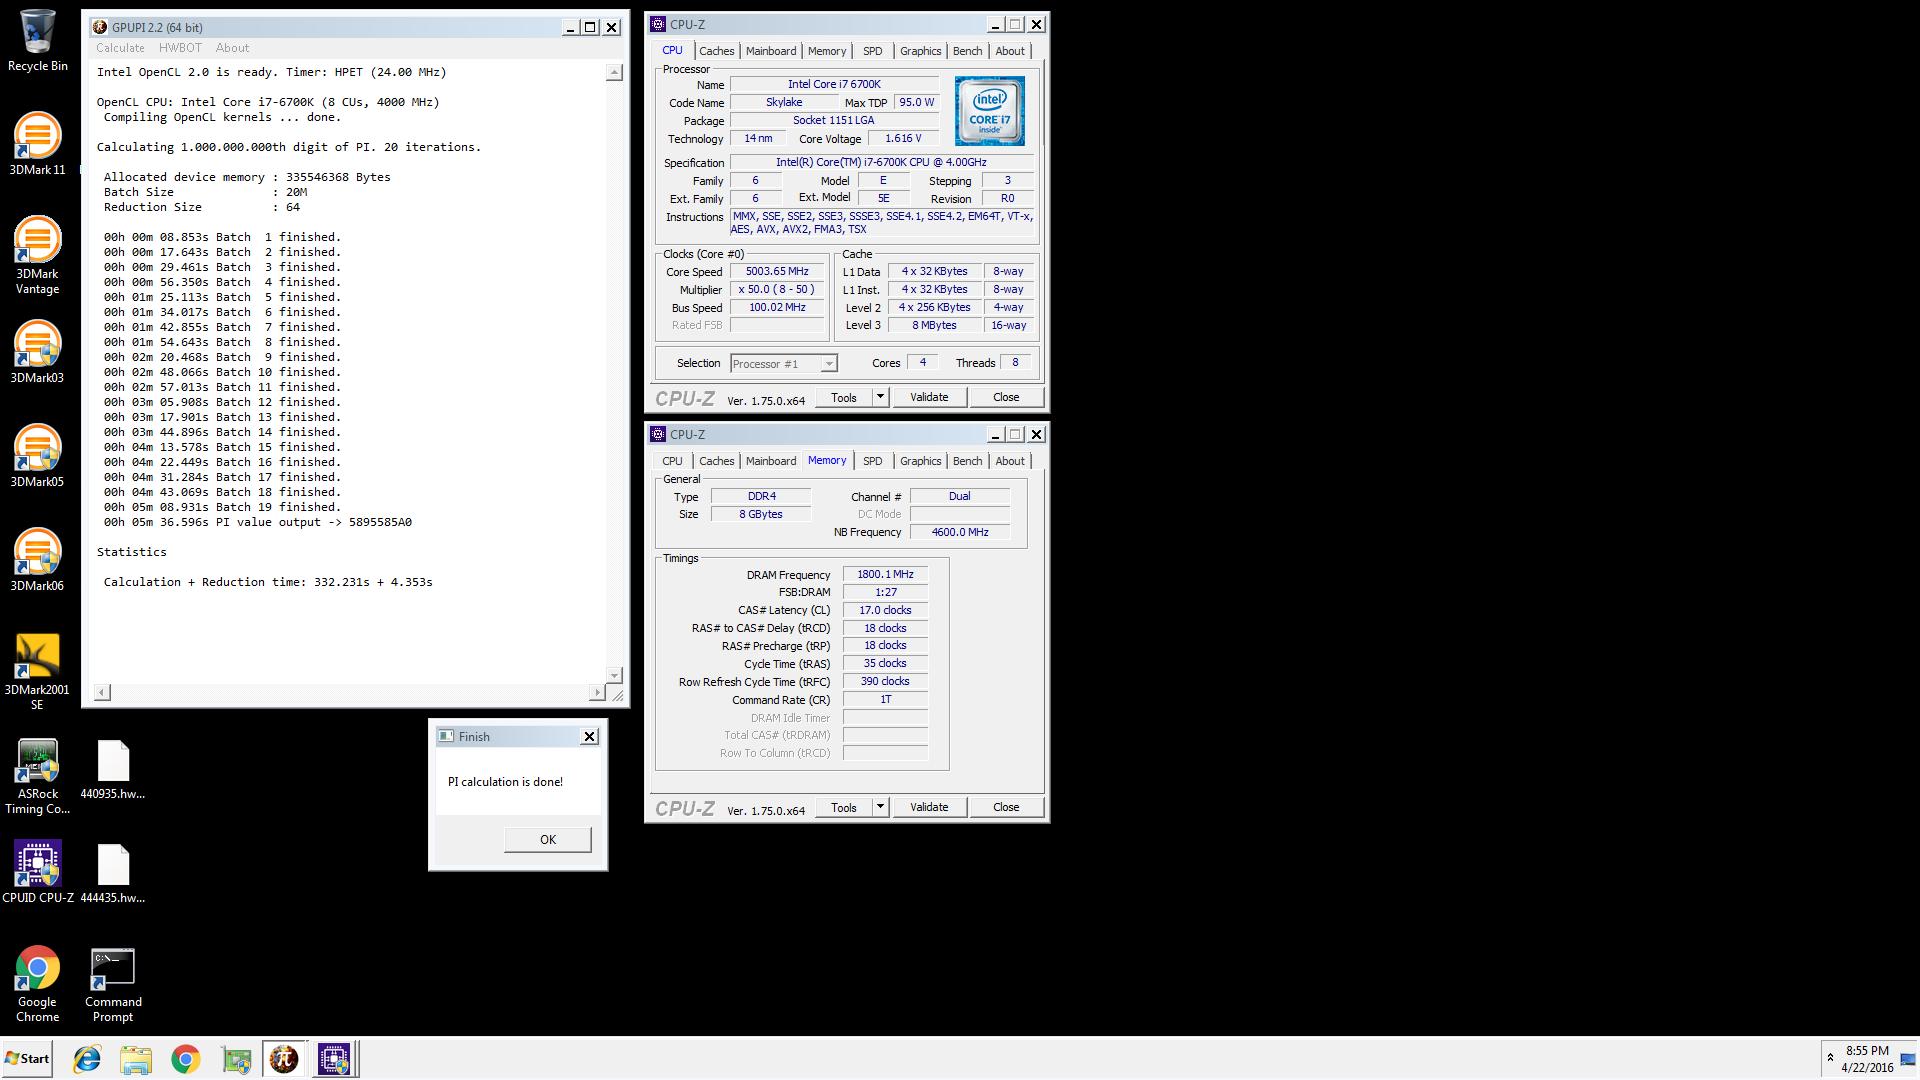Viewport: 1920px width, 1080px height.
Task: Expand the Processor #1 selection dropdown
Action: pos(829,364)
